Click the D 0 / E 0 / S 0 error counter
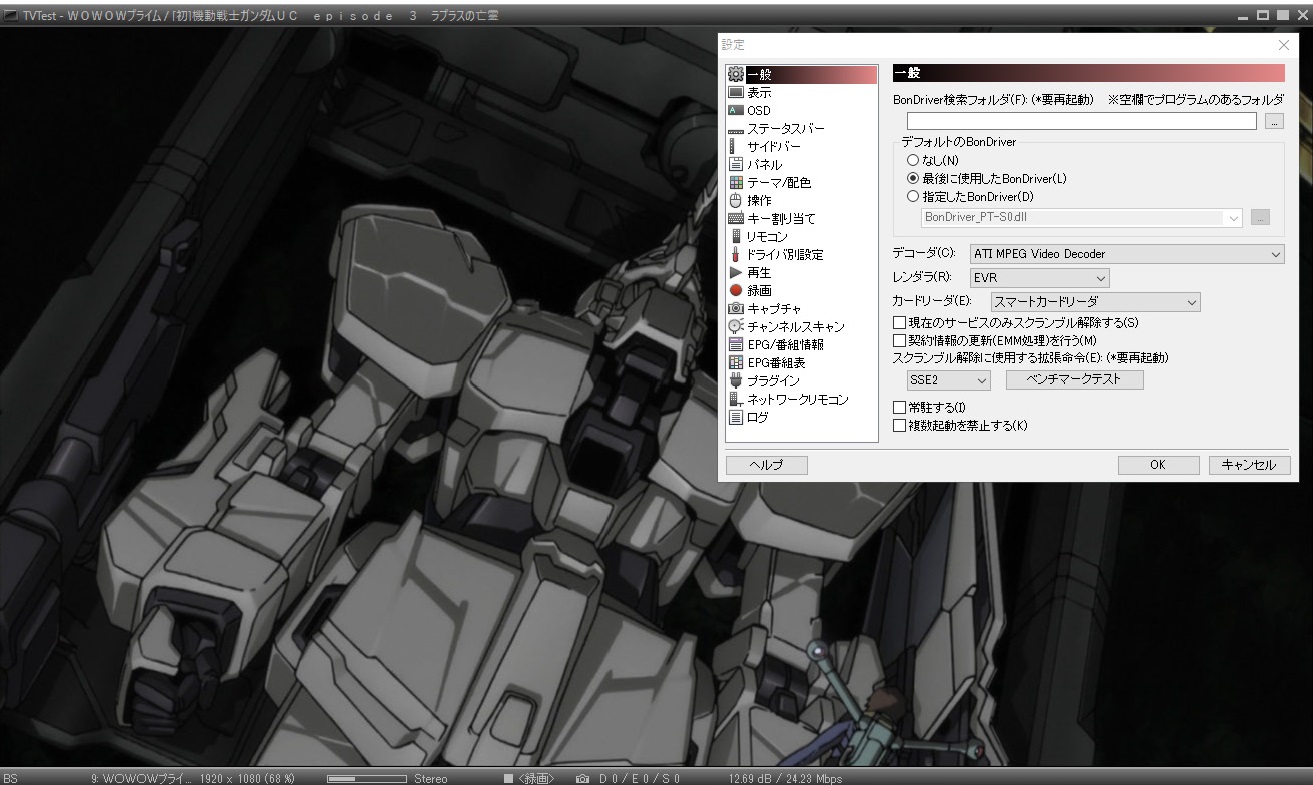1313x785 pixels. tap(640, 778)
